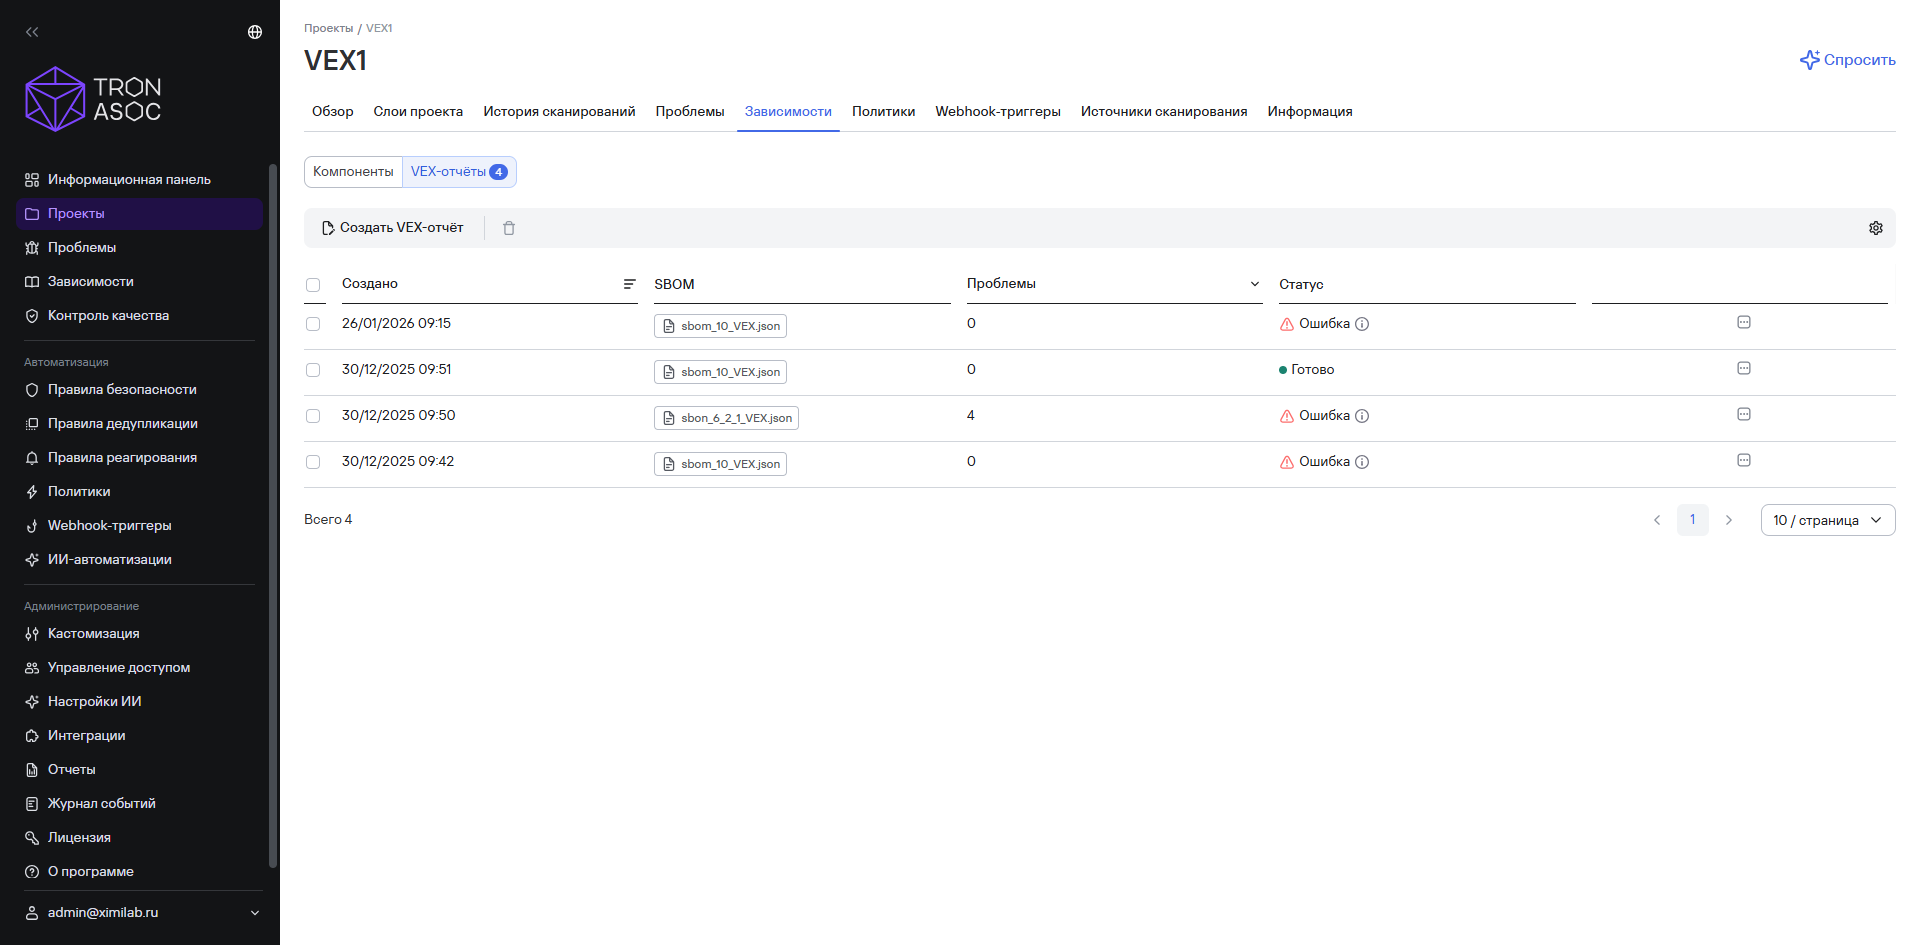This screenshot has height=945, width=1920.
Task: Select checkbox for 30/12/2025 09:50 row
Action: tap(313, 416)
